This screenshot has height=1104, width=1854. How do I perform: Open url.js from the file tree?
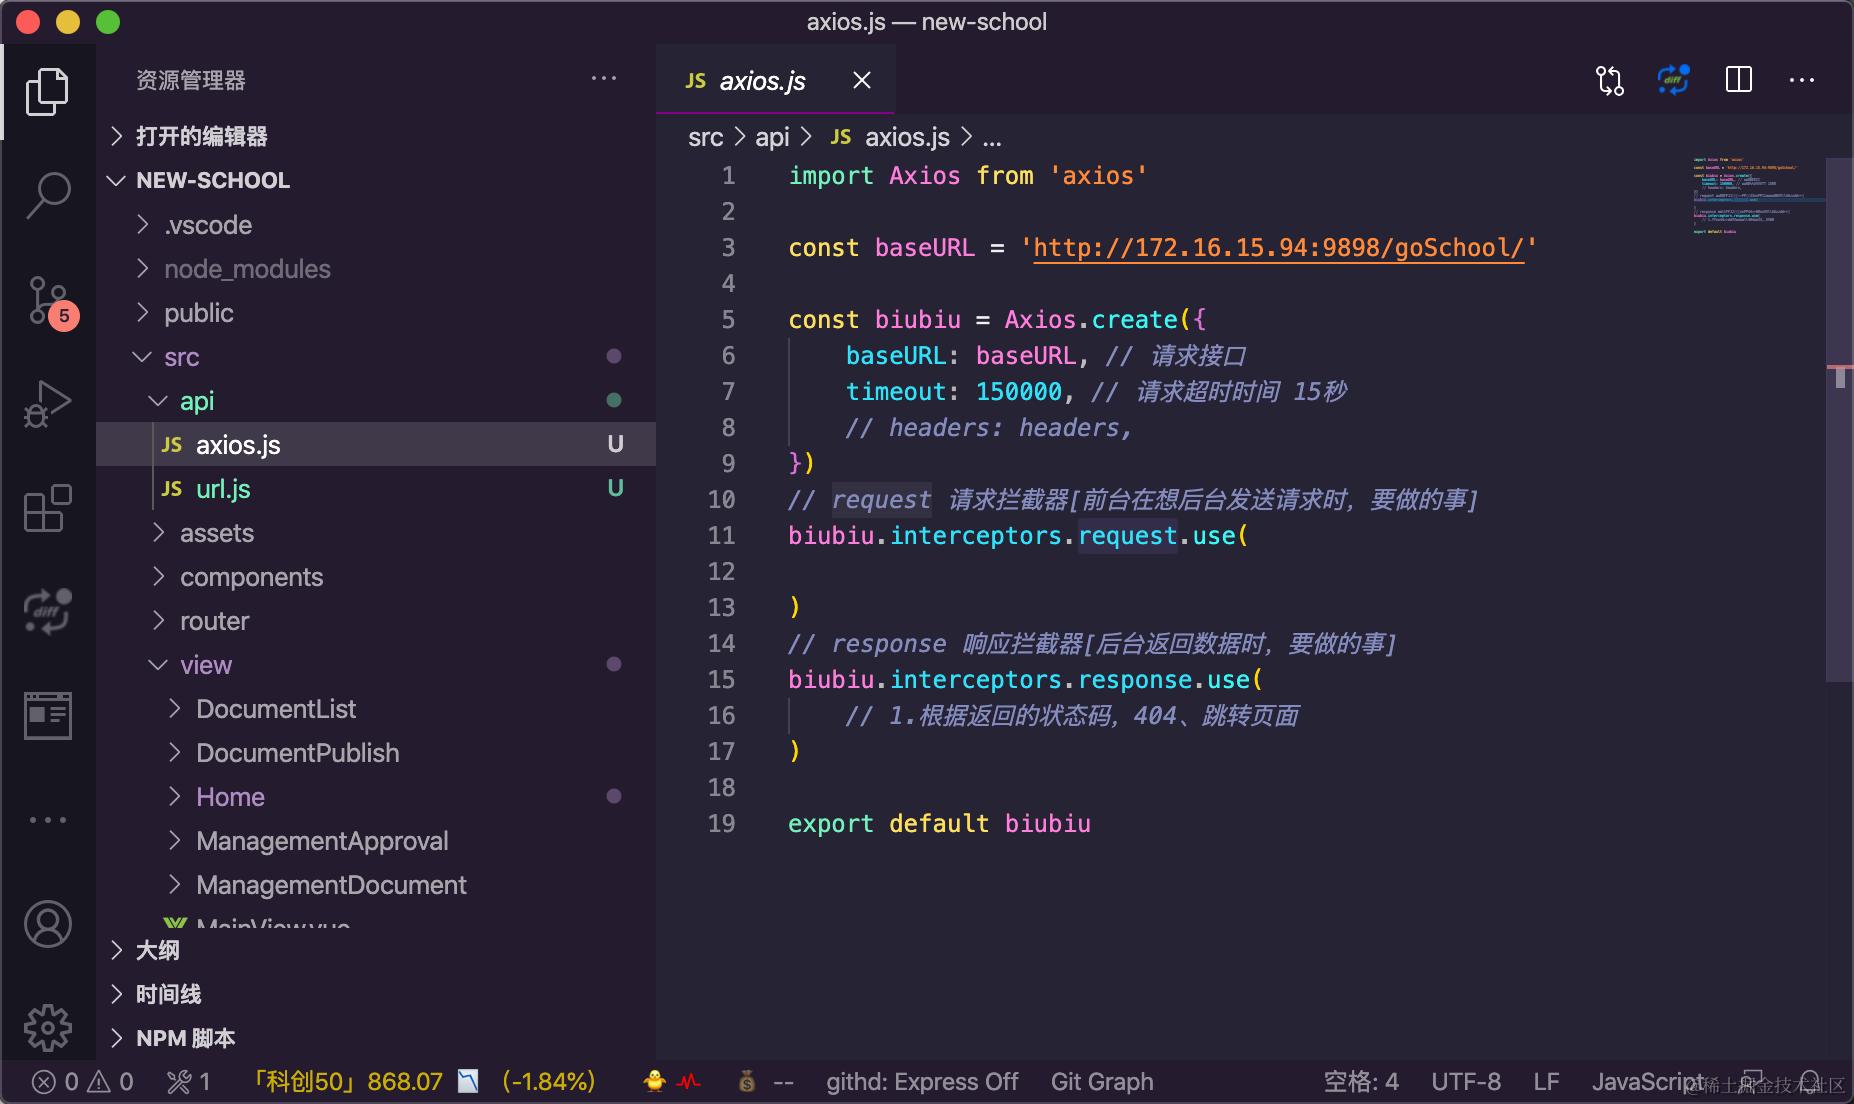coord(376,488)
